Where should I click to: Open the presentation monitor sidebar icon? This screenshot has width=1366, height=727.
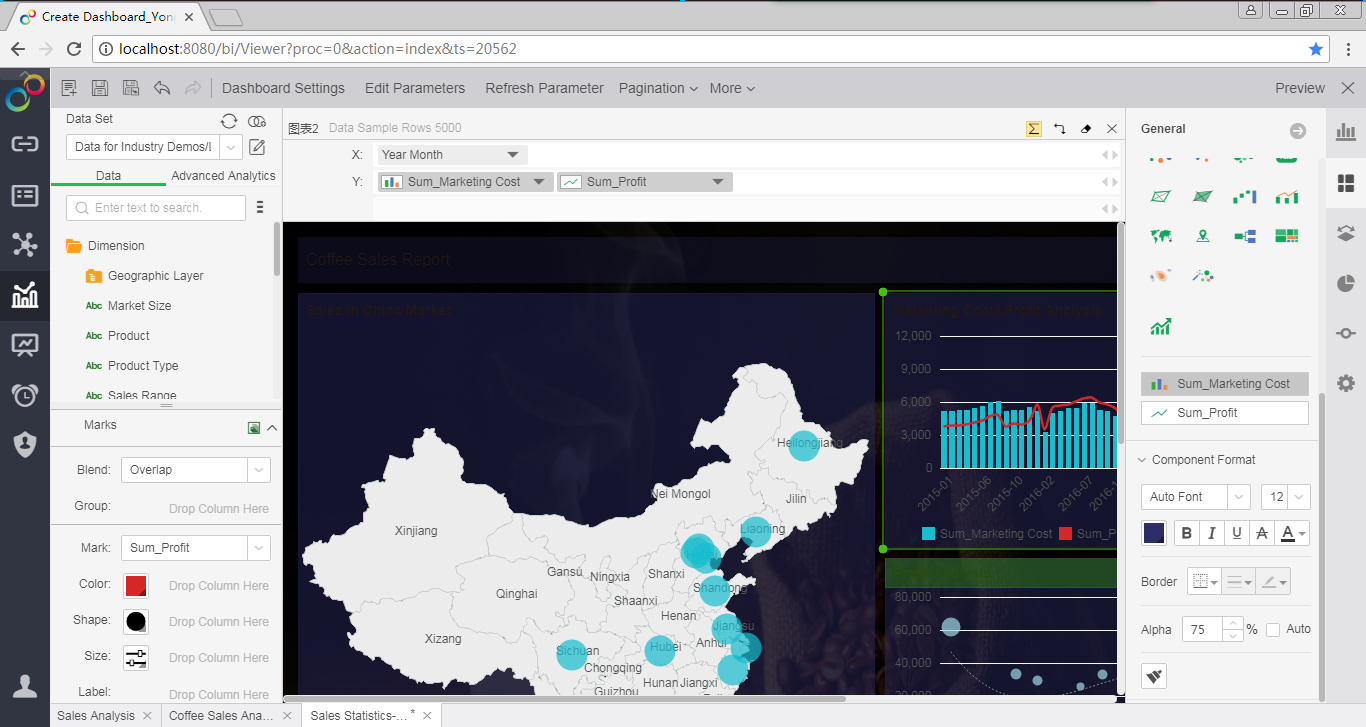click(25, 346)
